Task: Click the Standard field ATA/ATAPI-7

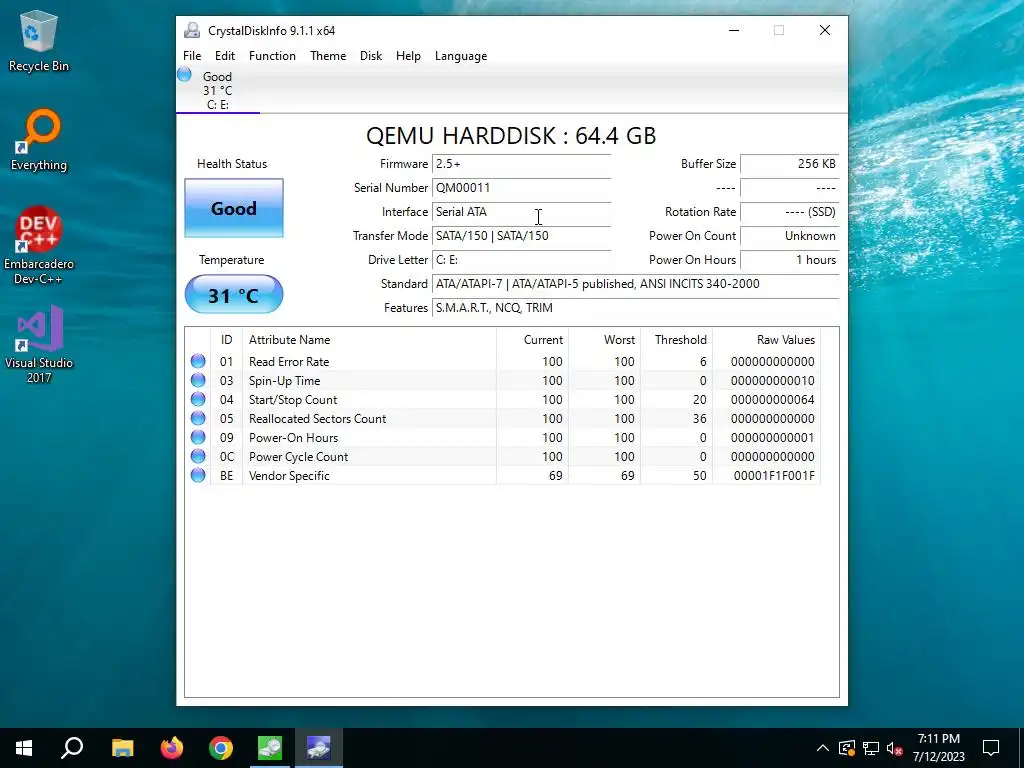Action: tap(635, 284)
